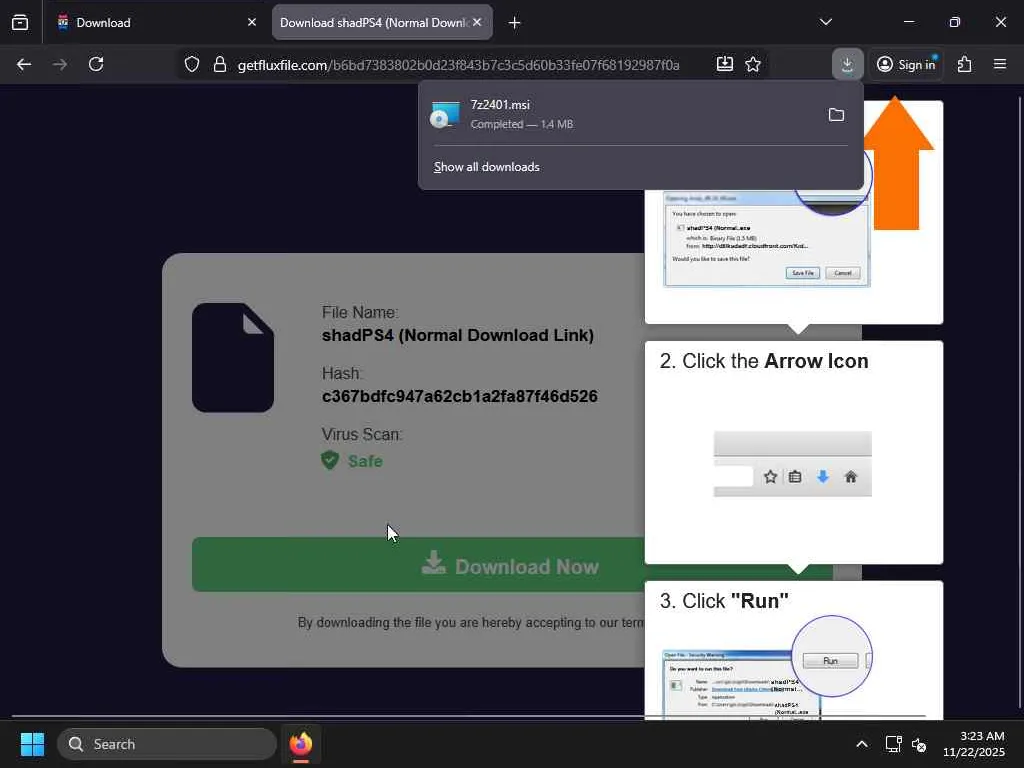This screenshot has width=1024, height=768.
Task: Show containing folder for 7z2401.msi
Action: pyautogui.click(x=836, y=115)
